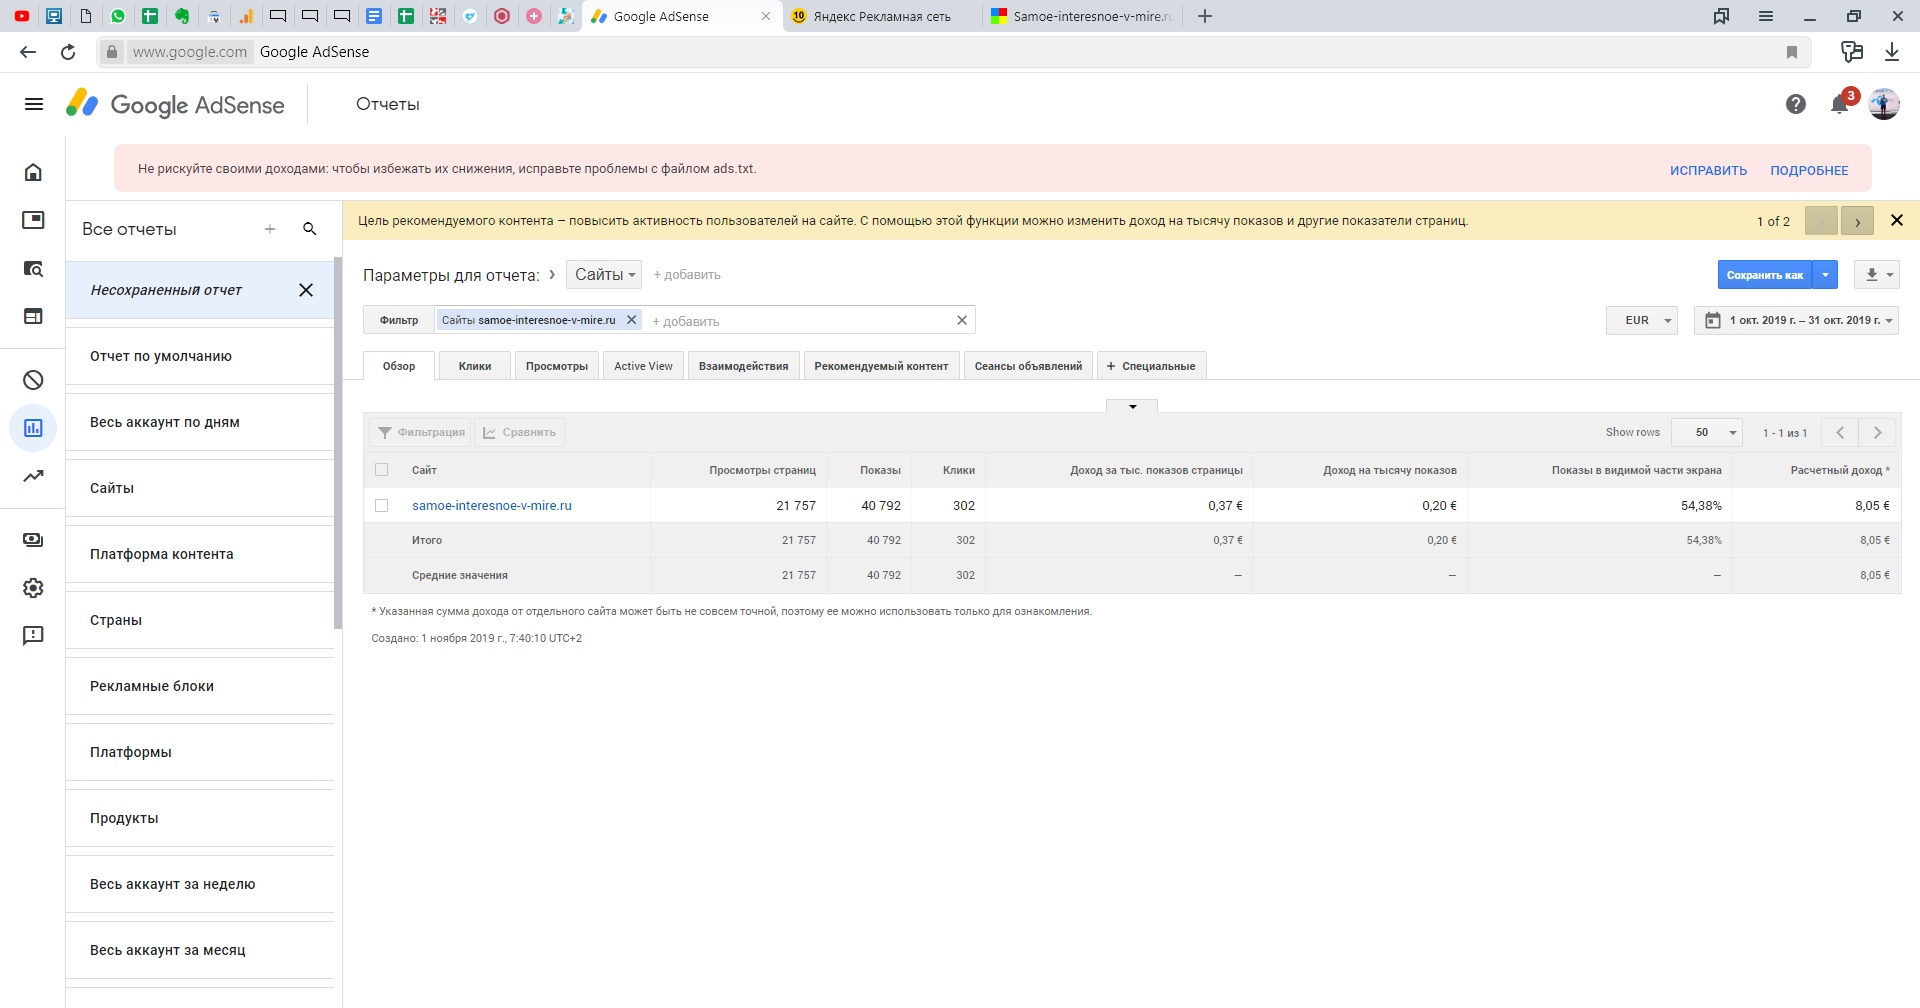Image resolution: width=1920 pixels, height=1008 pixels.
Task: Dismiss the yellow recommendation banner
Action: [x=1896, y=220]
